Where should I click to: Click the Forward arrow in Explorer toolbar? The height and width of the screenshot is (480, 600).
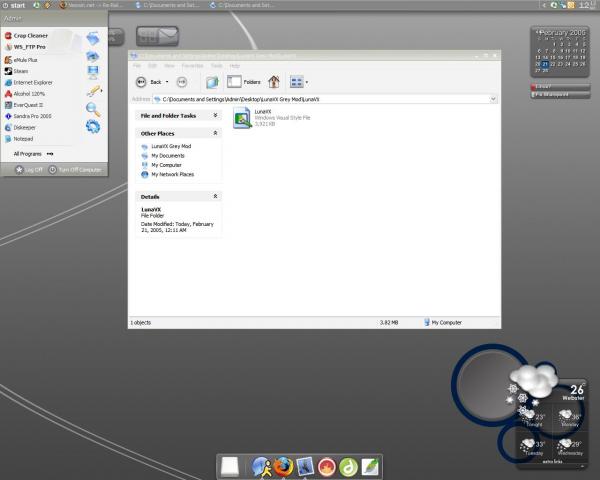click(182, 82)
